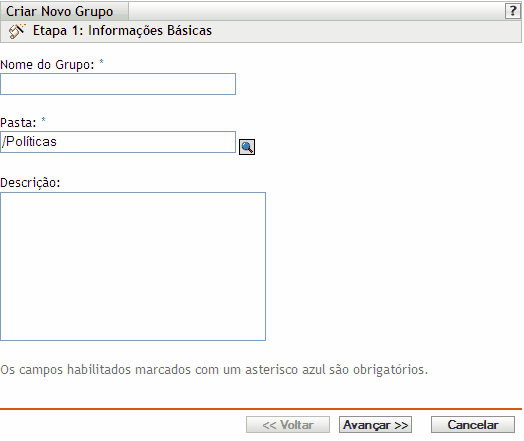The width and height of the screenshot is (524, 441).
Task: Click the Pasta label text
Action: pyautogui.click(x=18, y=123)
